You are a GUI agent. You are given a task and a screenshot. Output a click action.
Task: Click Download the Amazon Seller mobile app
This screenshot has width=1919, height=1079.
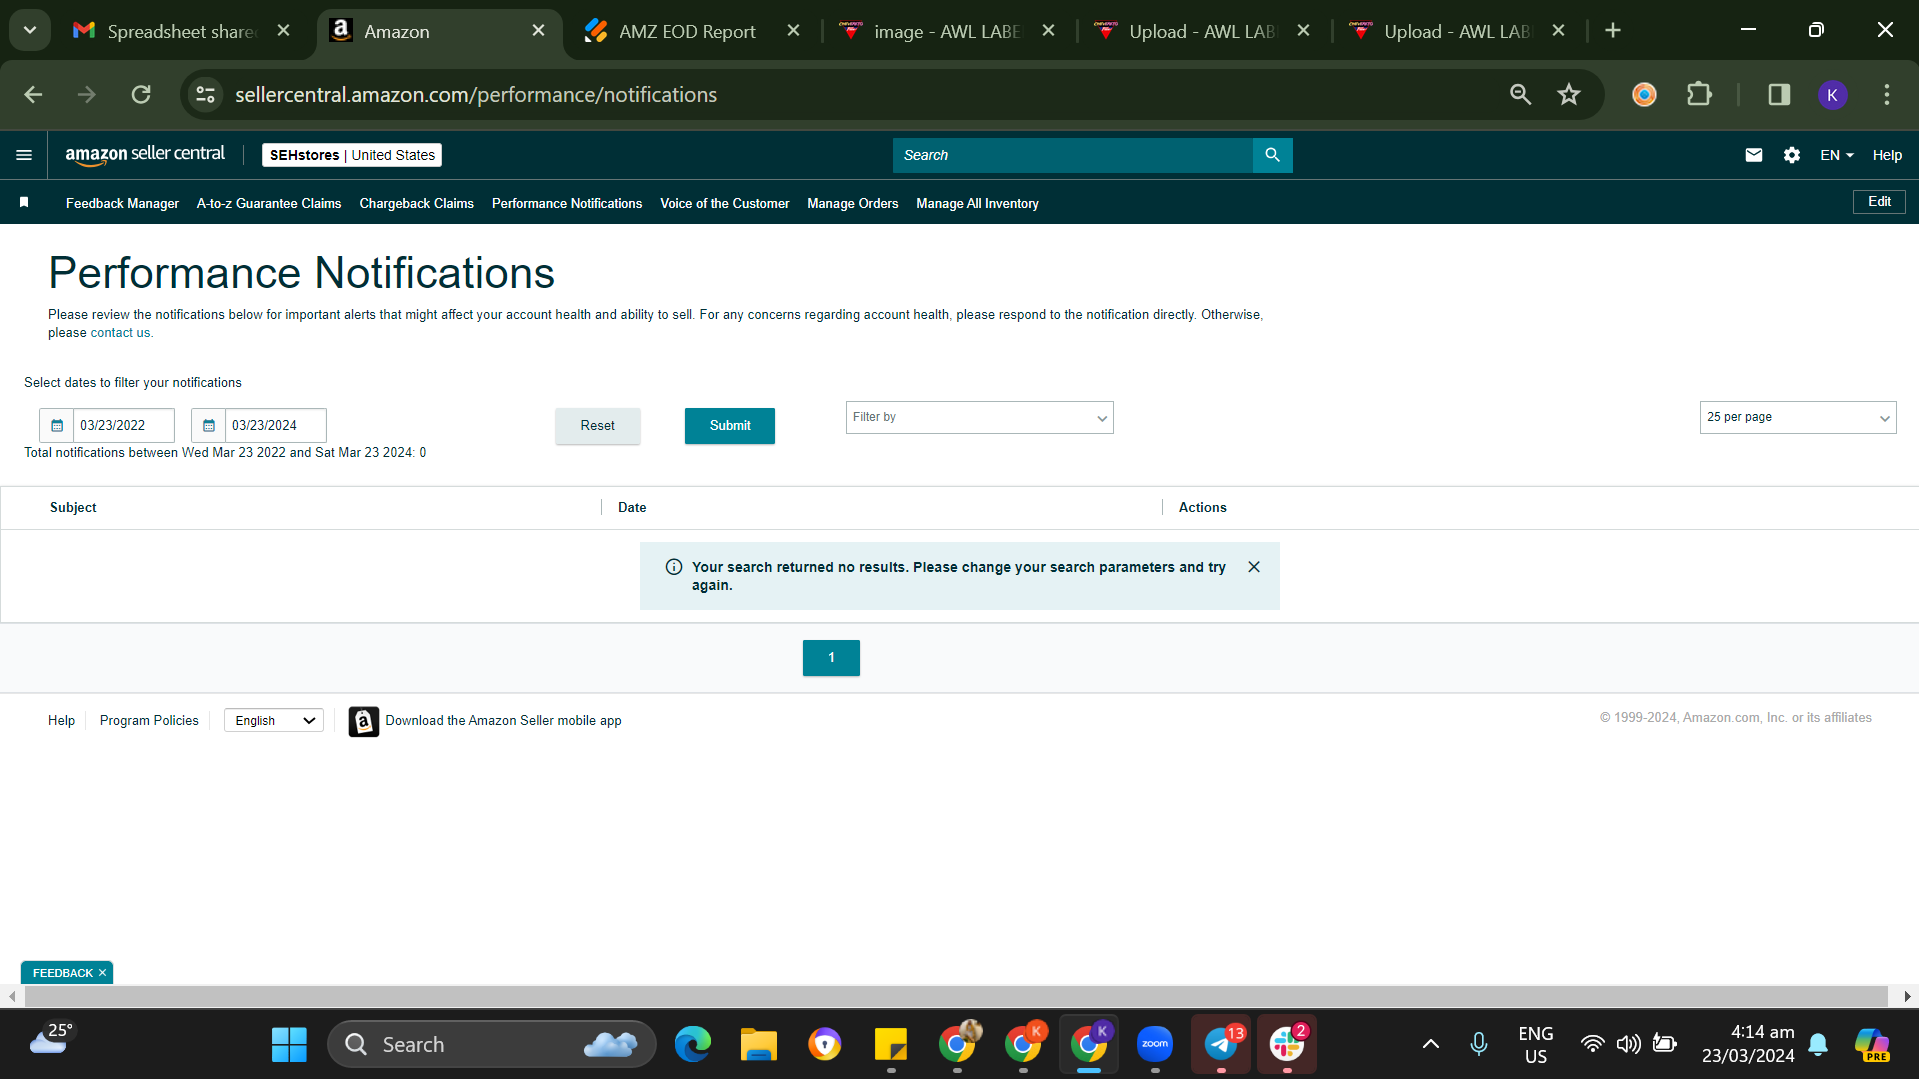coord(503,720)
